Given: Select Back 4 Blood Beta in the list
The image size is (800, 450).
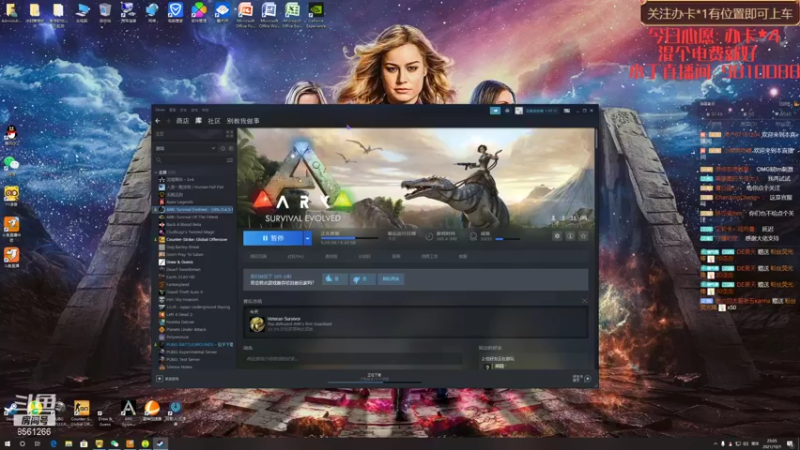Looking at the screenshot, I should 194,224.
